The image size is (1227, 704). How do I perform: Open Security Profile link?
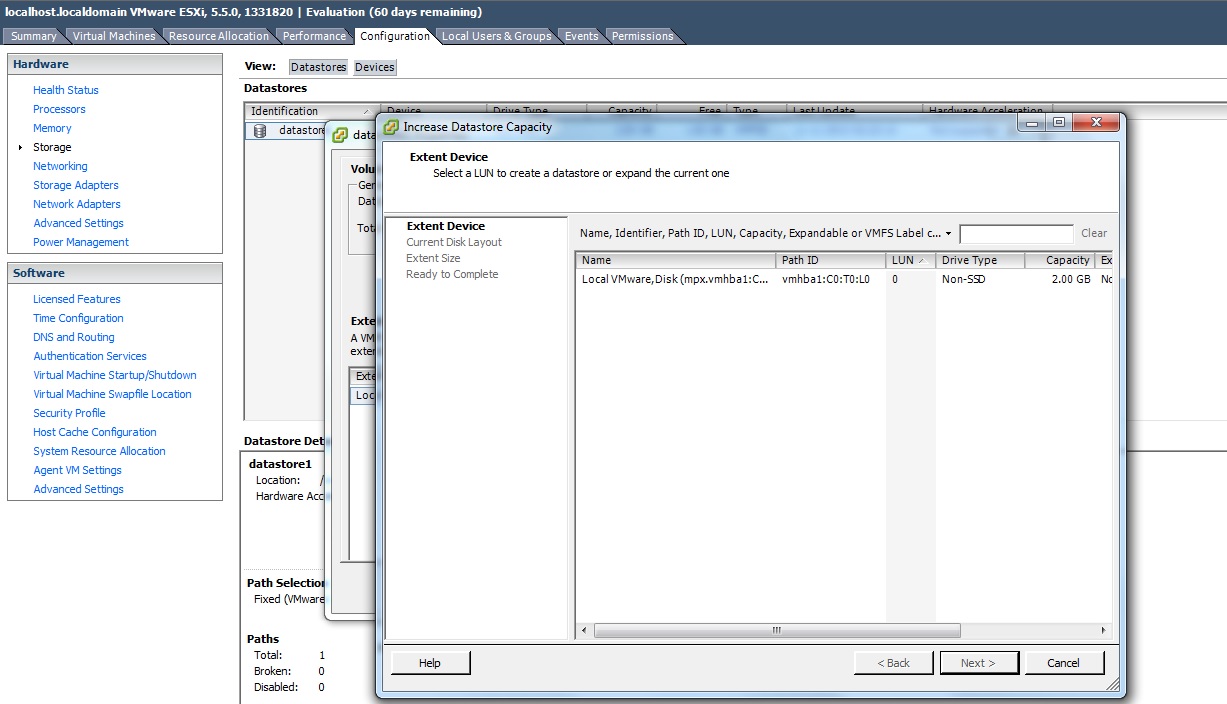(x=69, y=413)
